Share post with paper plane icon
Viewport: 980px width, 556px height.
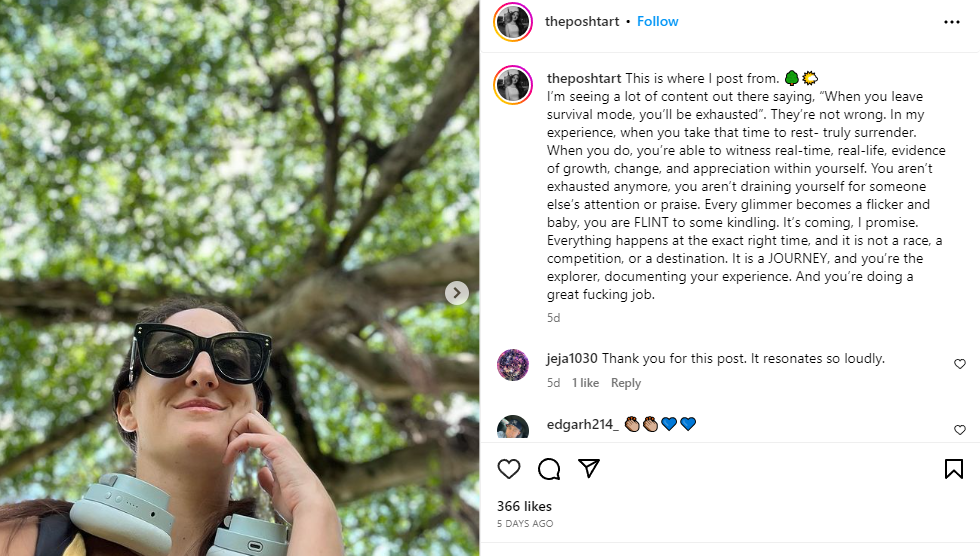click(589, 469)
